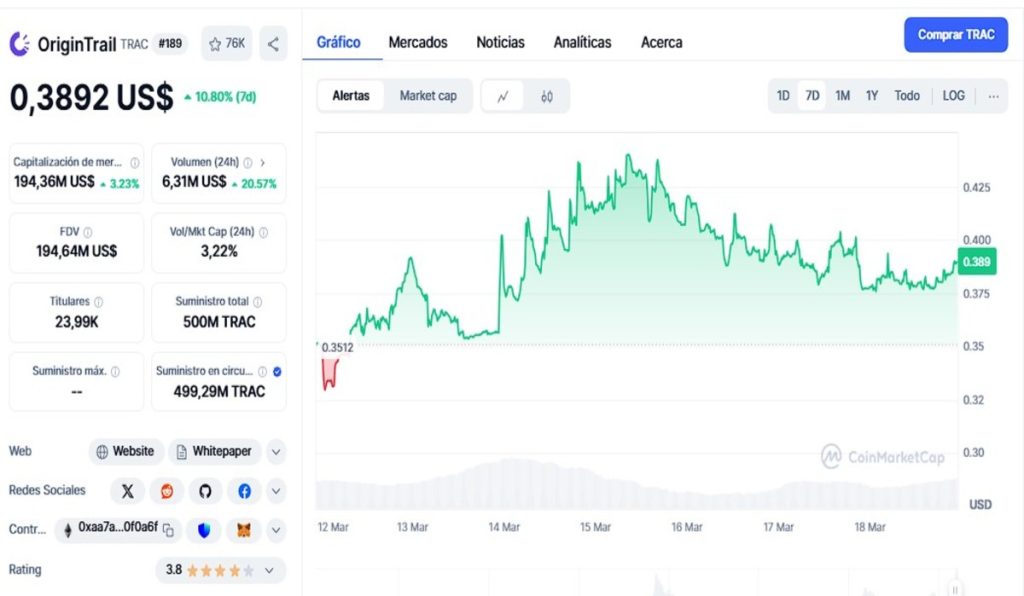Open info icon for Suministro total
1024x596 pixels.
point(257,302)
